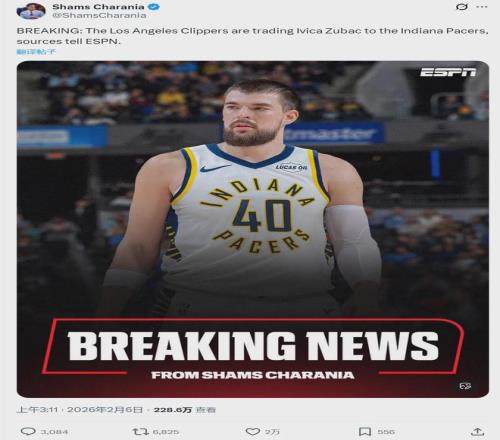Open the @ShamsCharania handle link
The image size is (500, 440).
click(99, 15)
